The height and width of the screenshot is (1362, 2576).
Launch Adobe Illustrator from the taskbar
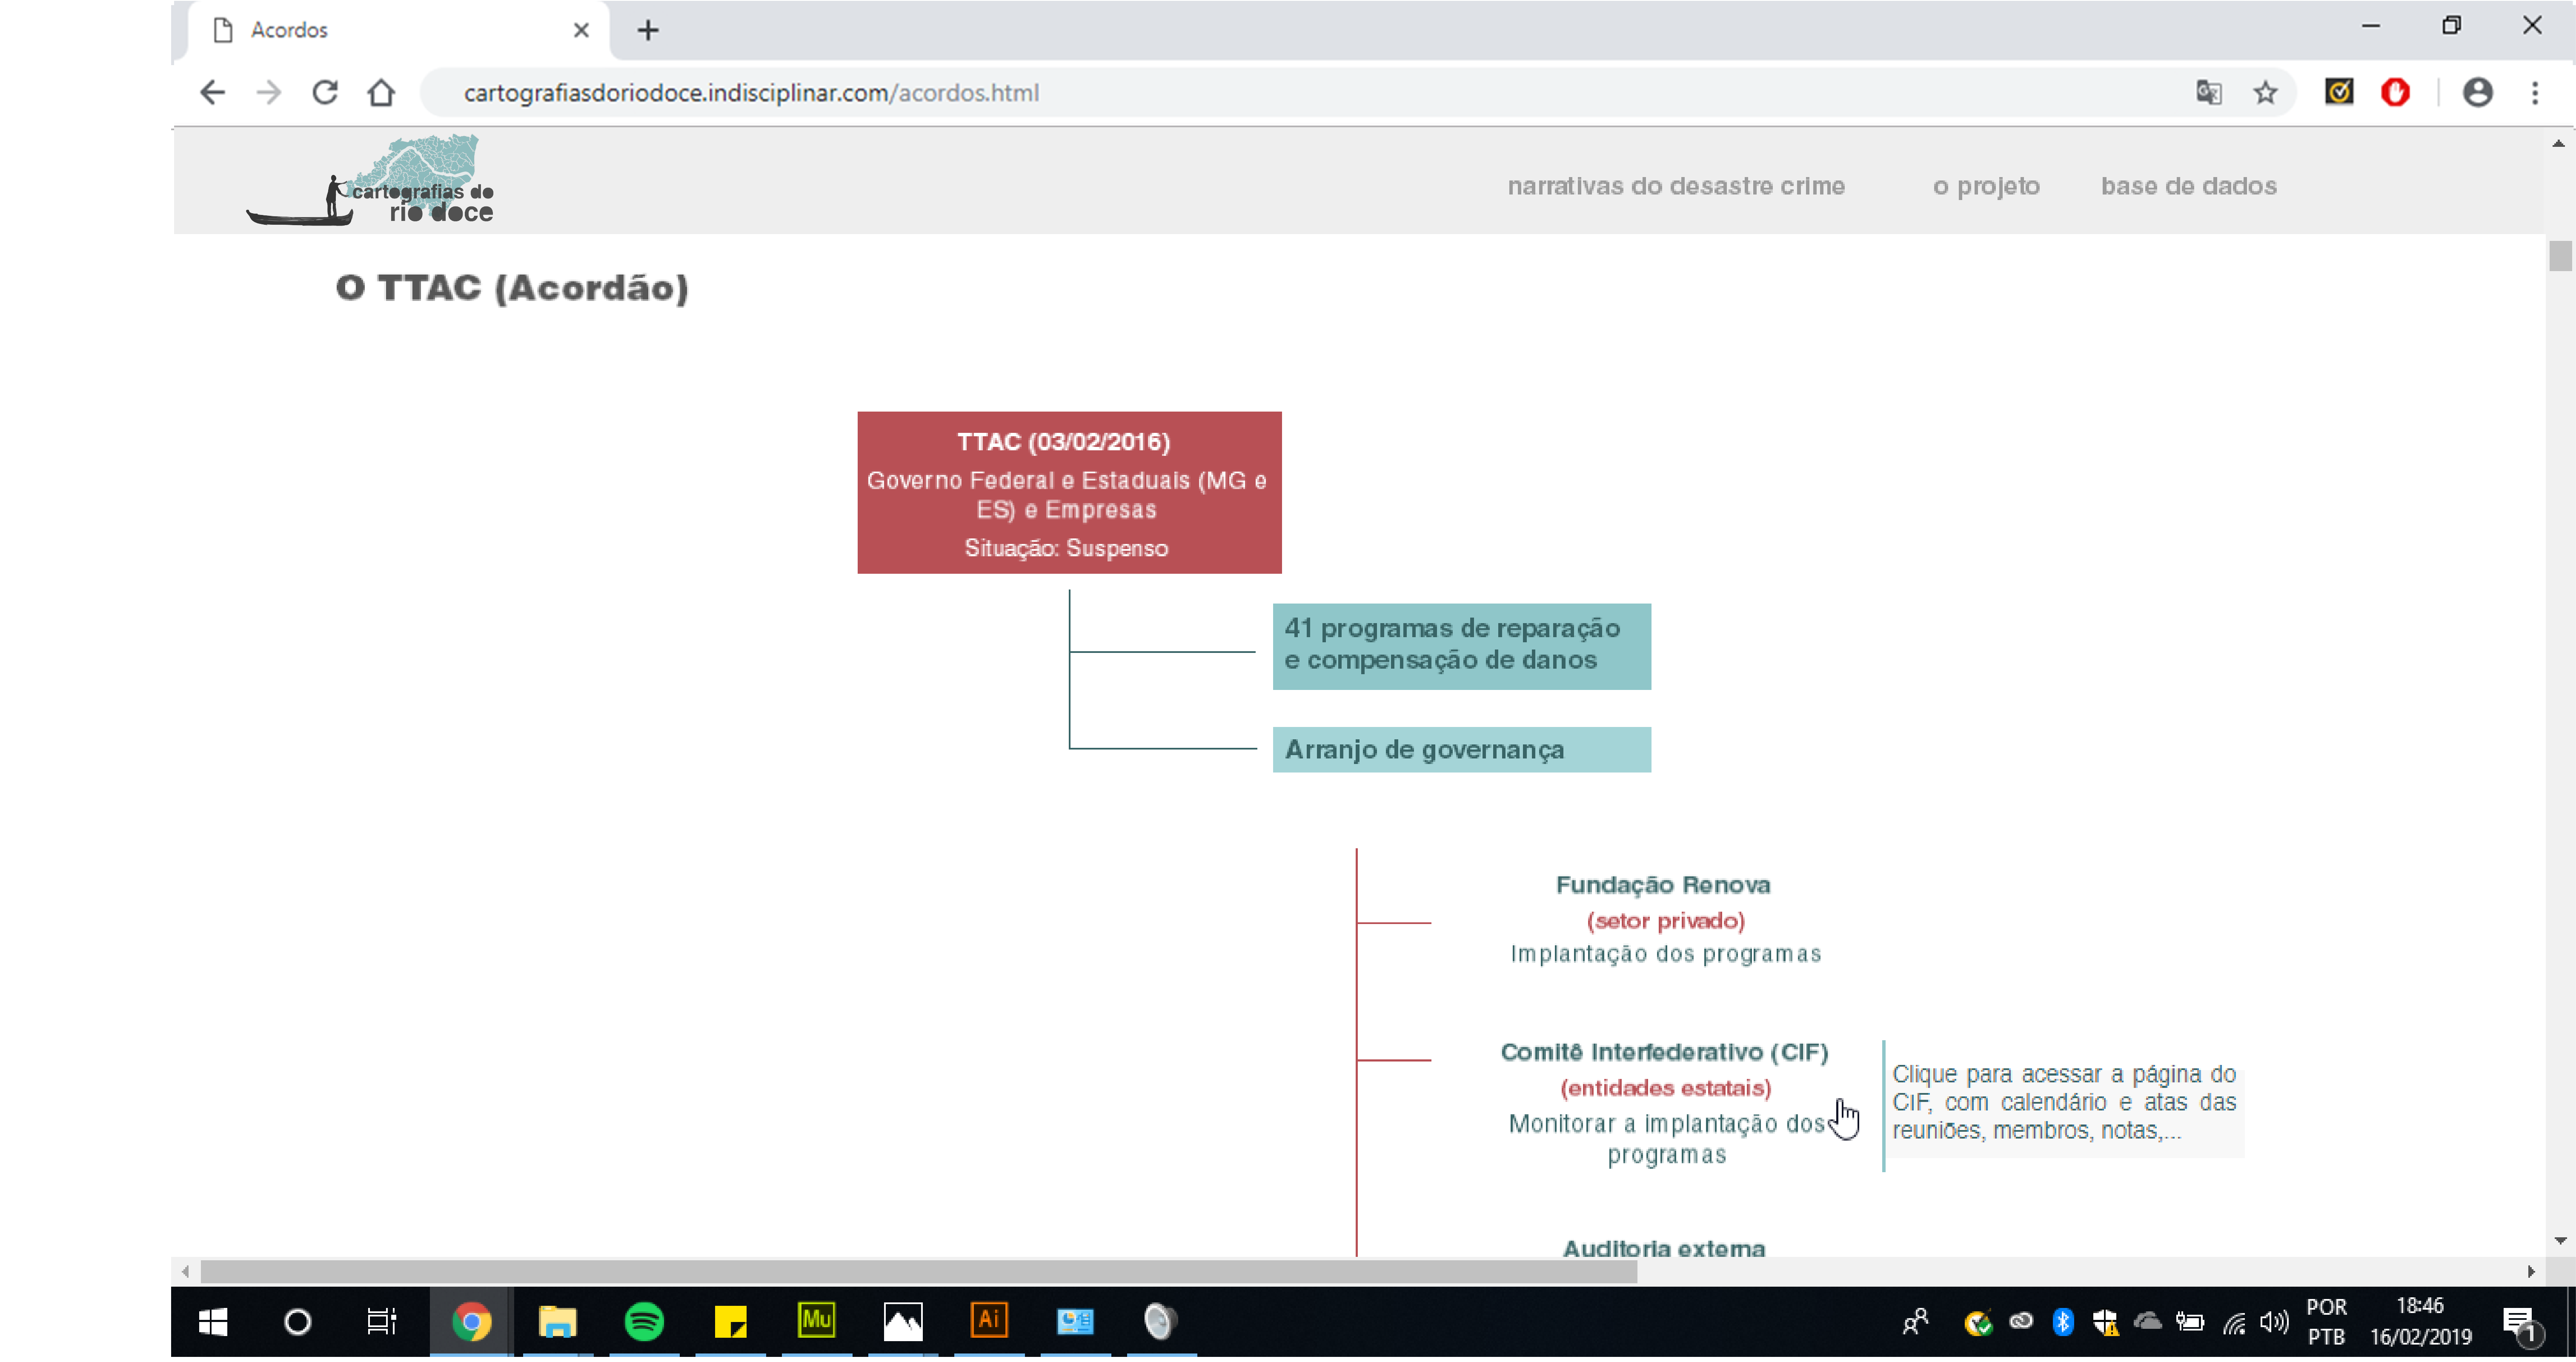pyautogui.click(x=988, y=1322)
